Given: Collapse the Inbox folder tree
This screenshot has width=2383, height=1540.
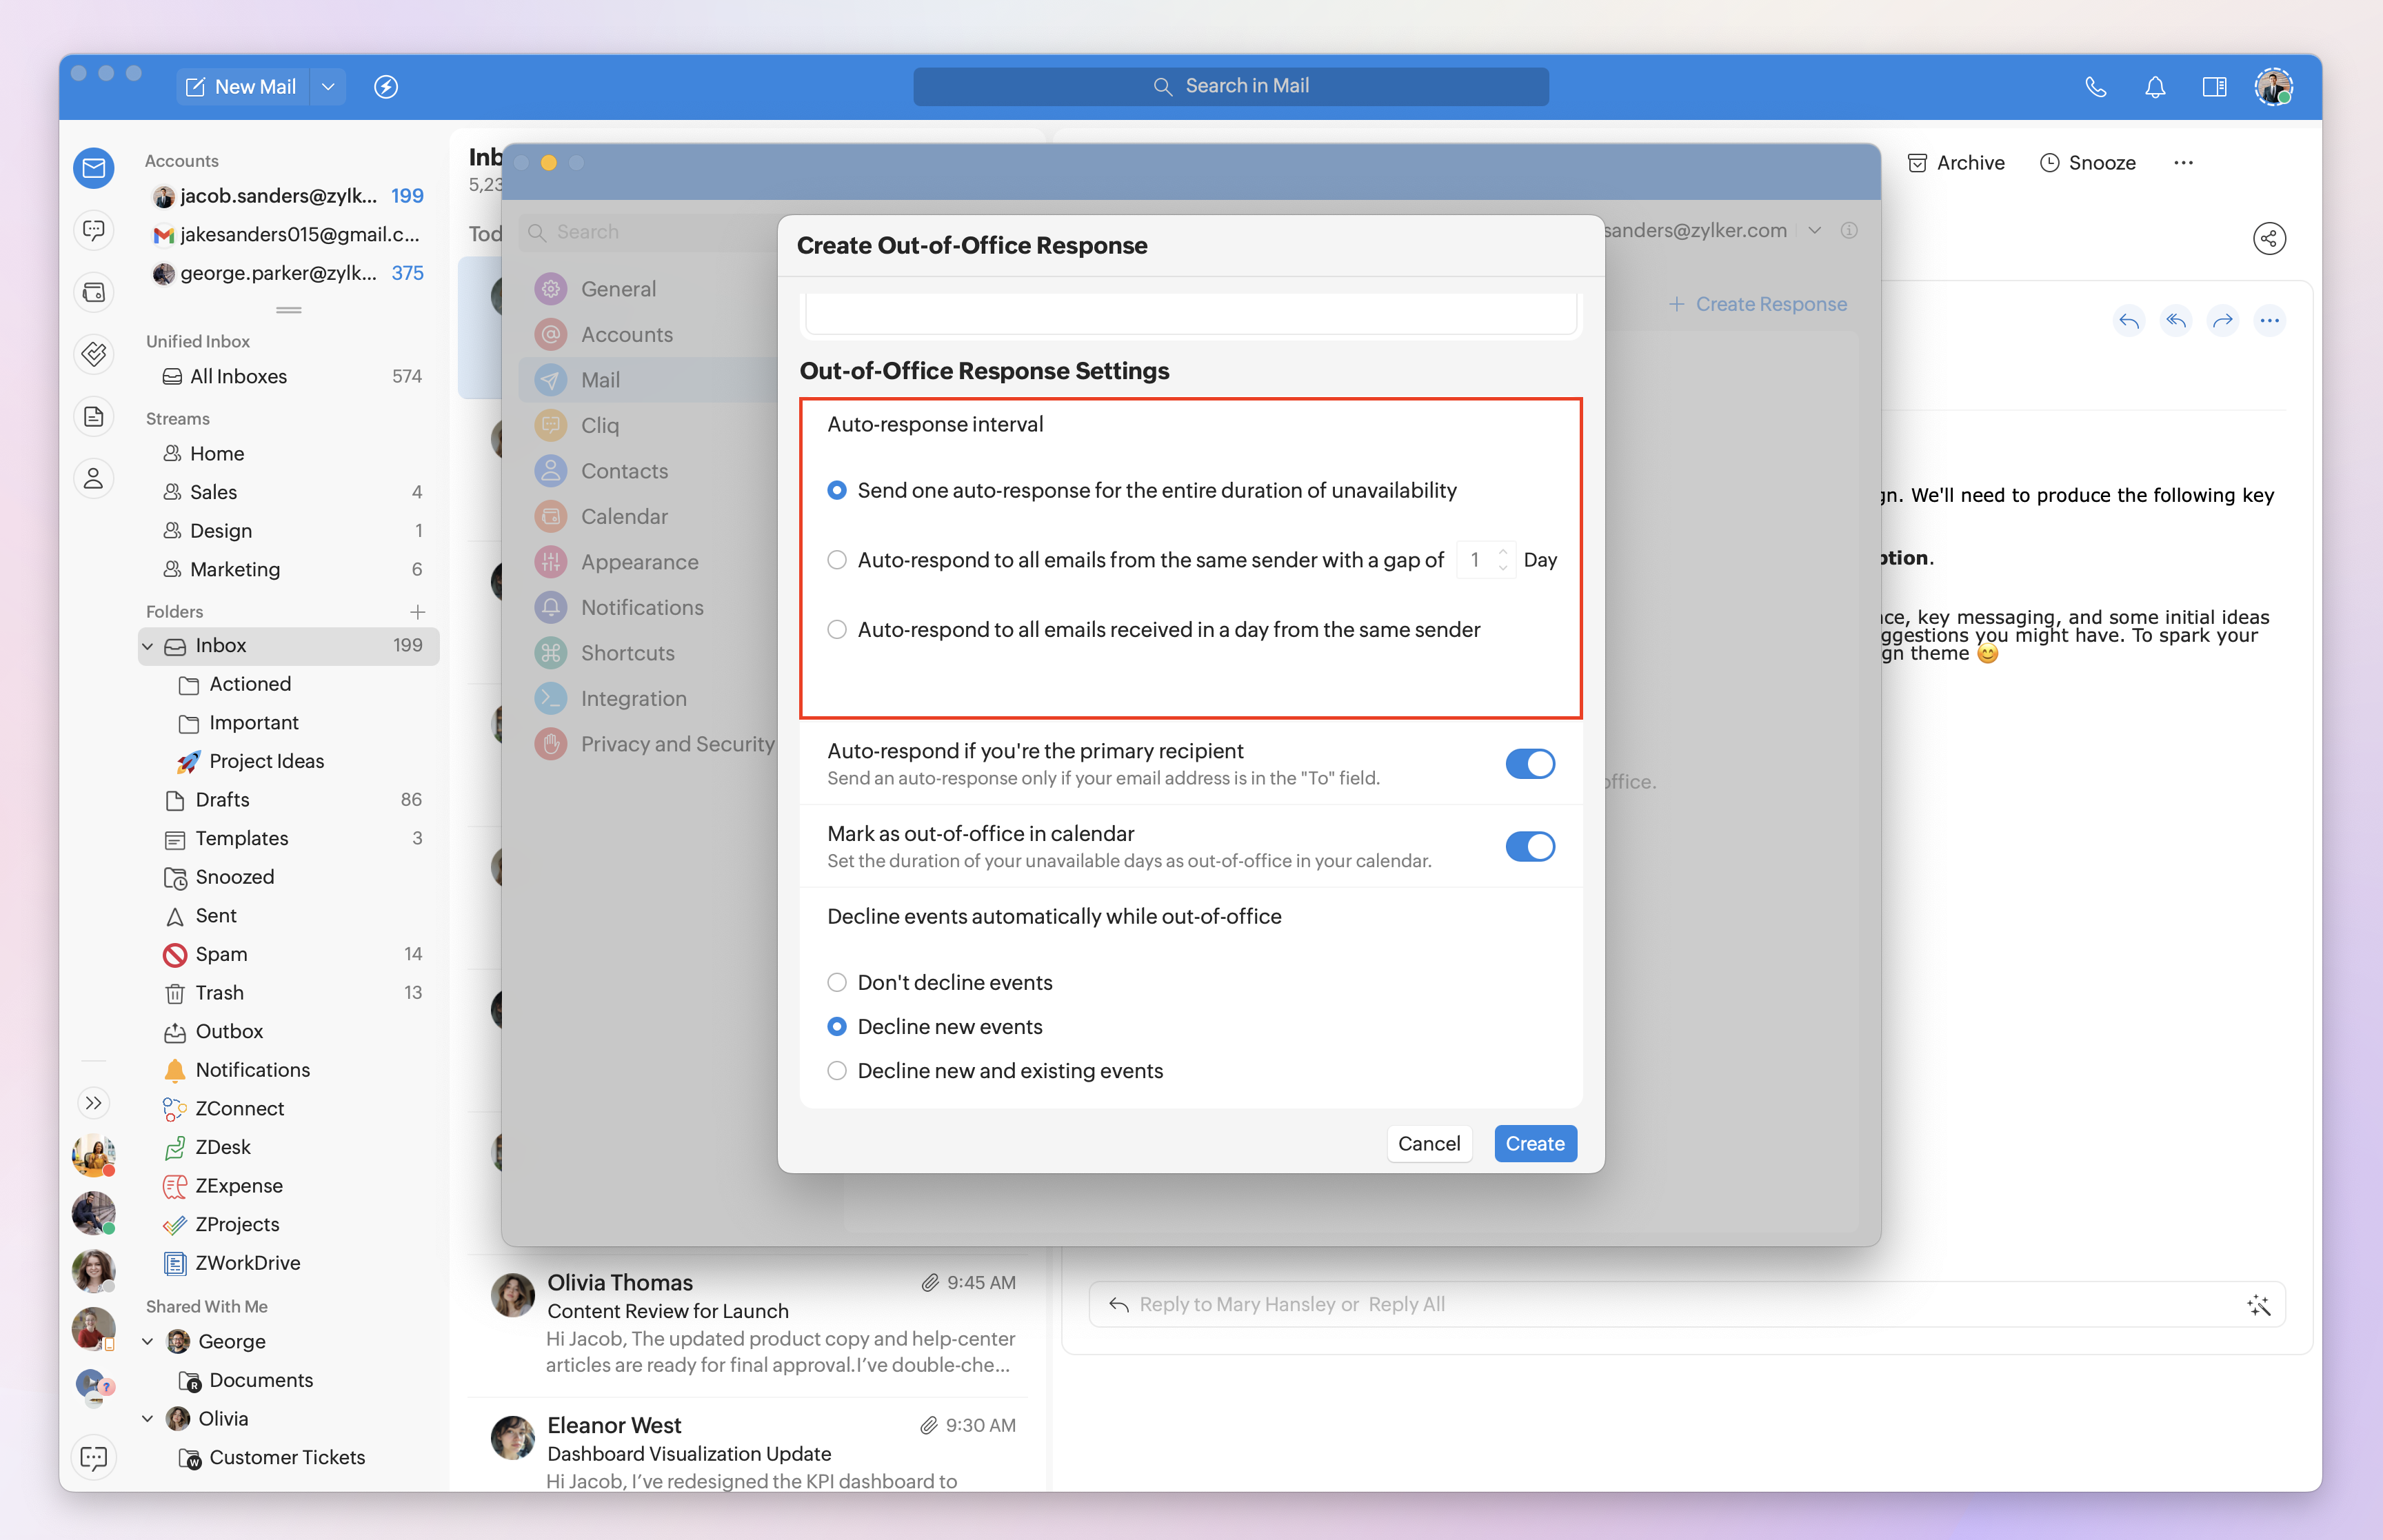Looking at the screenshot, I should (x=148, y=646).
